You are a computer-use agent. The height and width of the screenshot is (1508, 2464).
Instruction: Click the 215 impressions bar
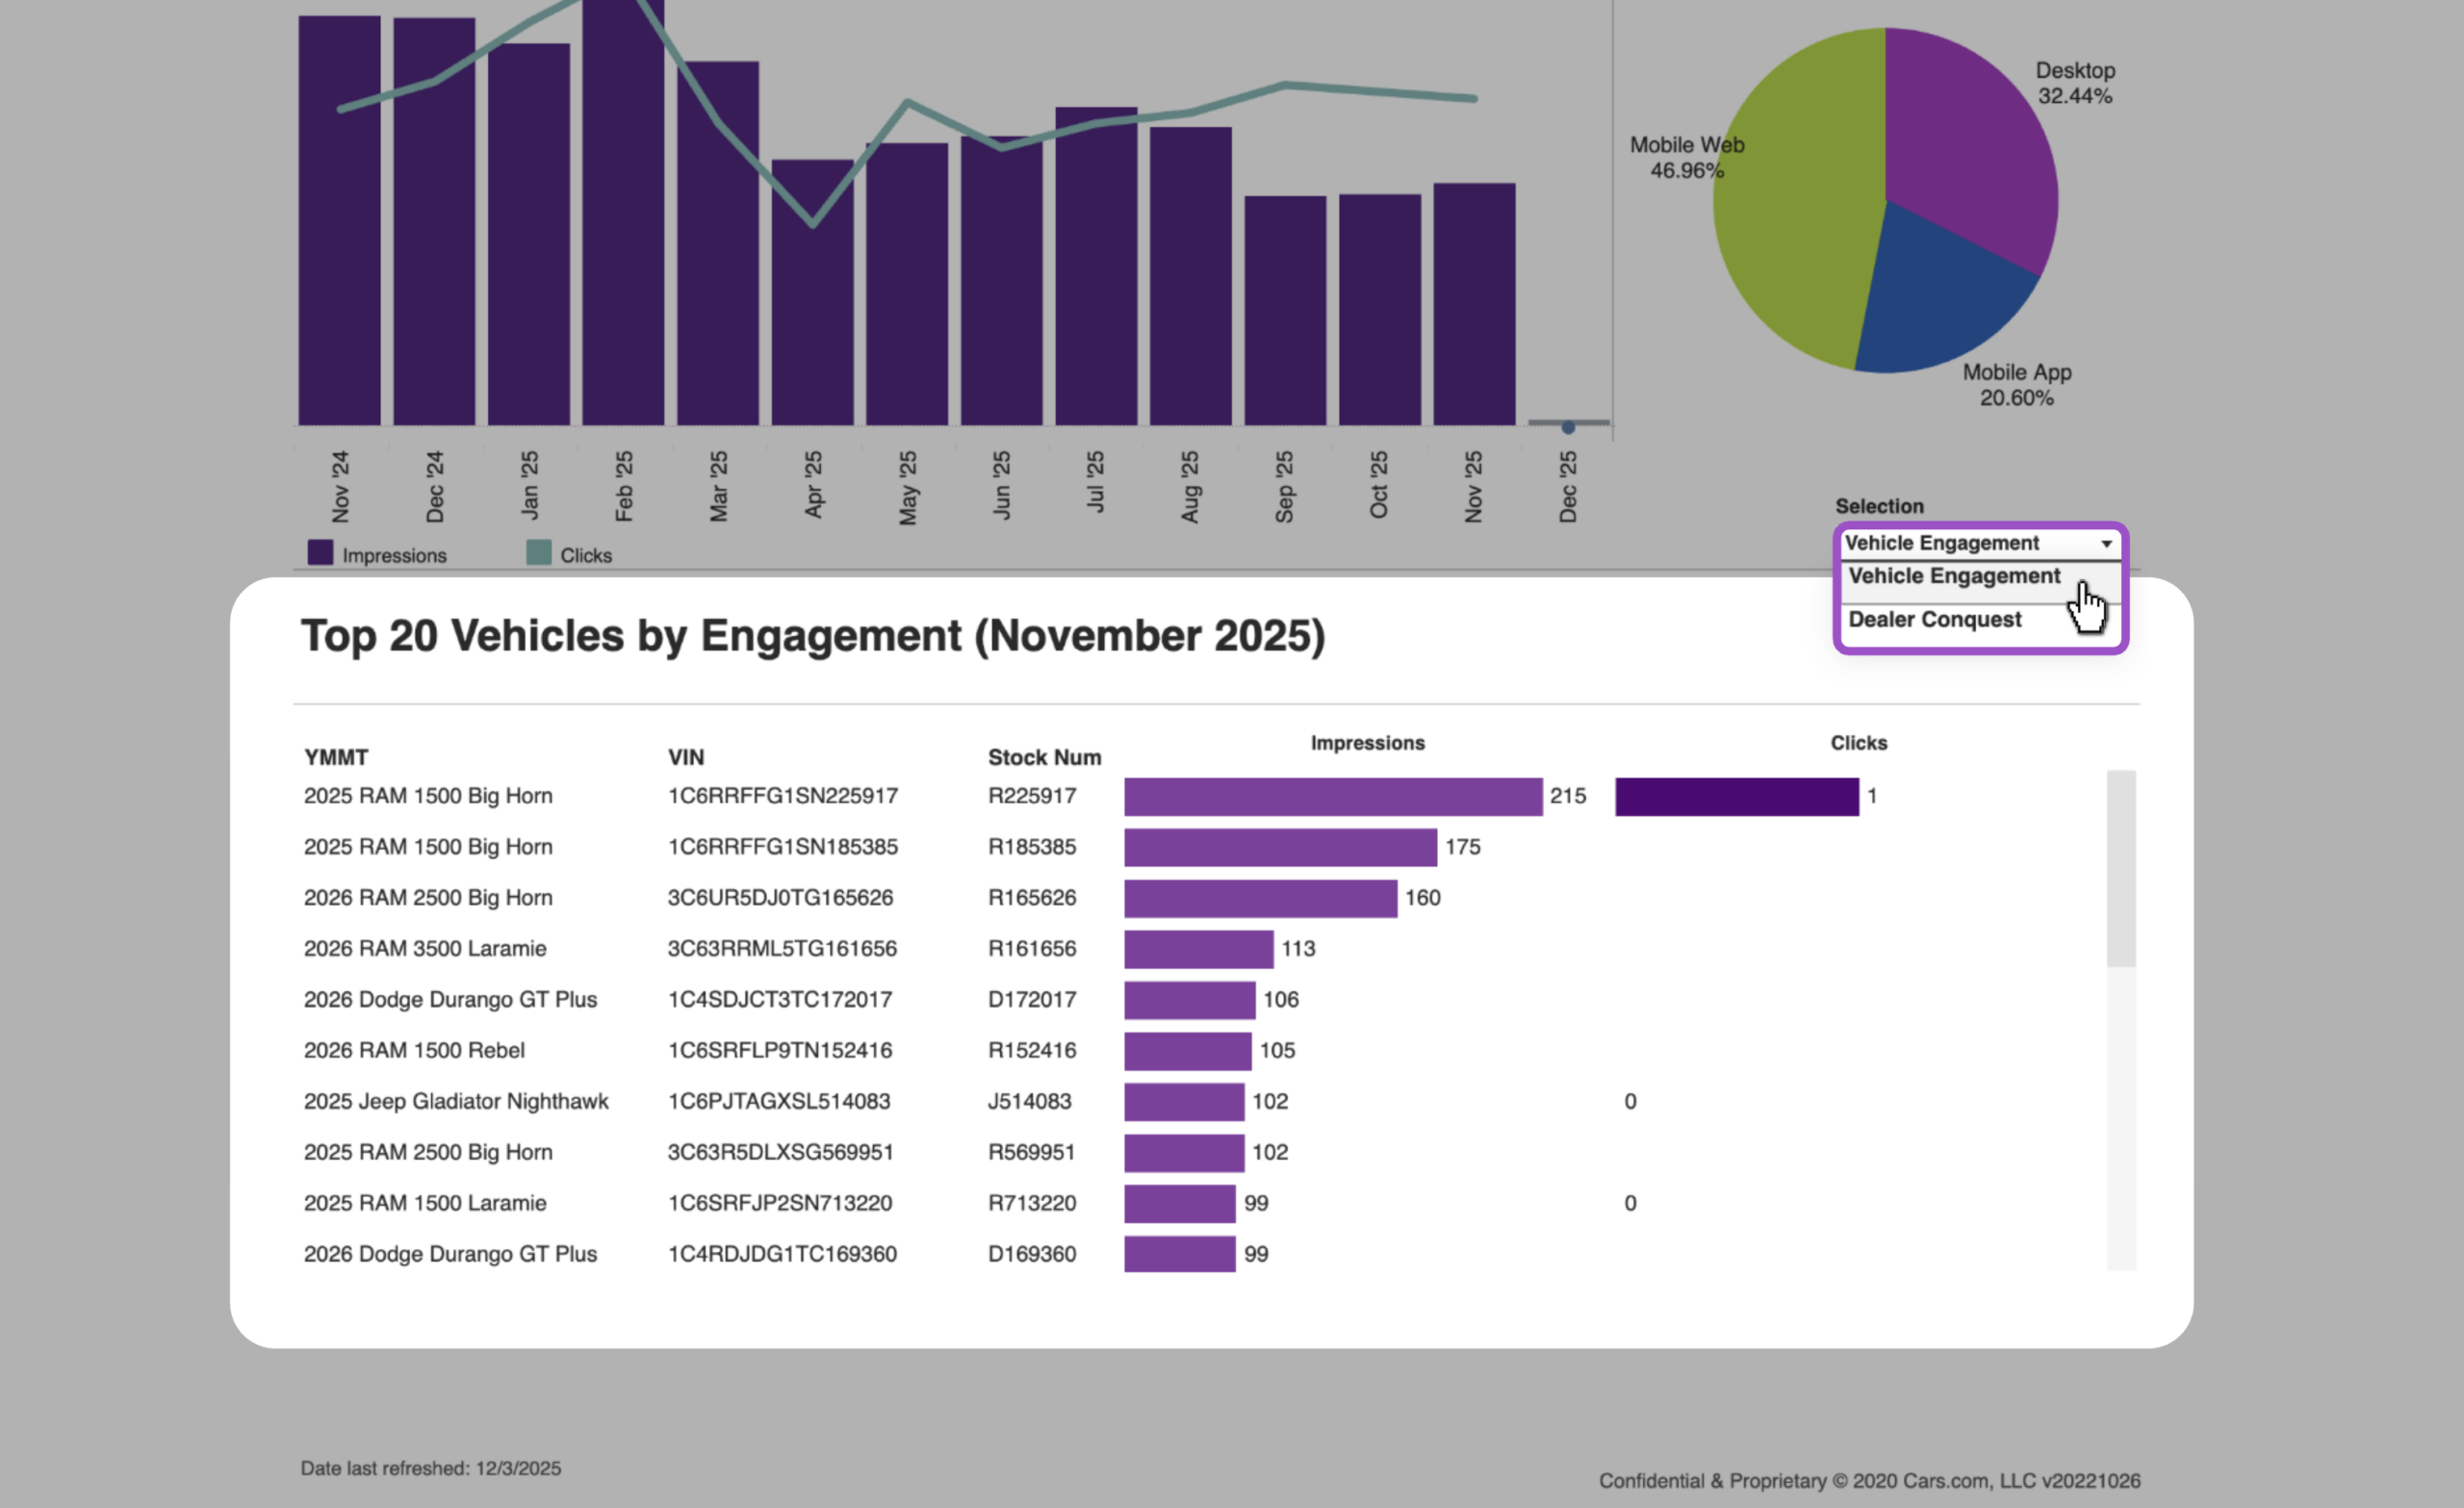point(1333,797)
